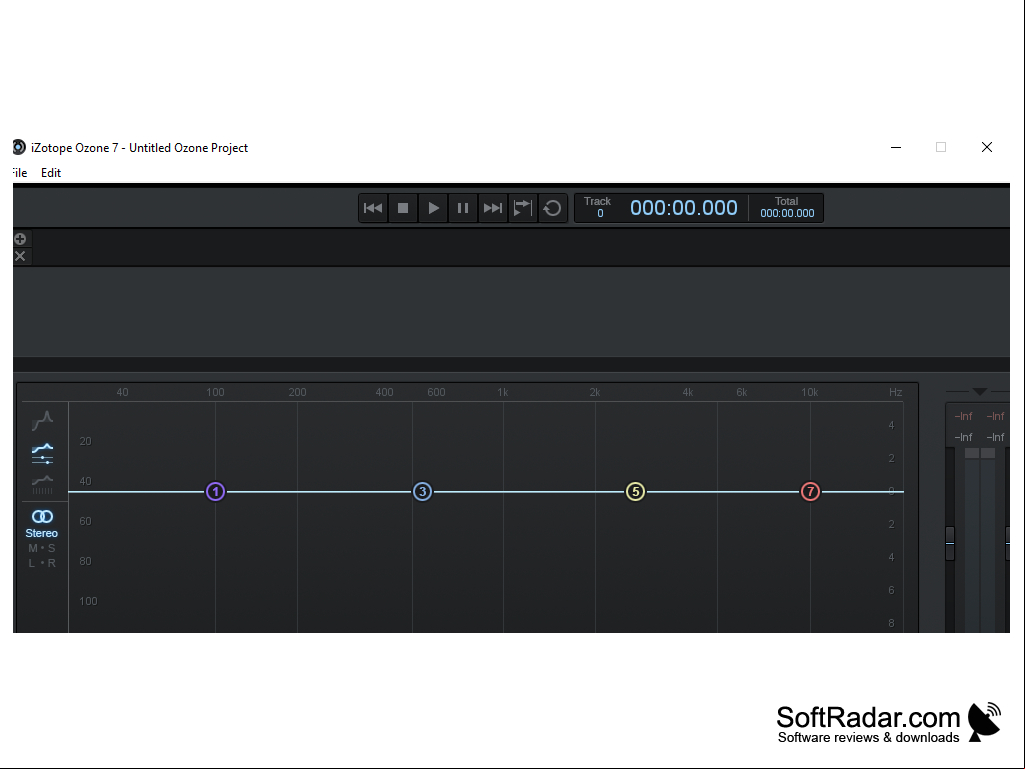Click the iZotope Ozone app icon in the title bar
The height and width of the screenshot is (769, 1025).
[19, 147]
